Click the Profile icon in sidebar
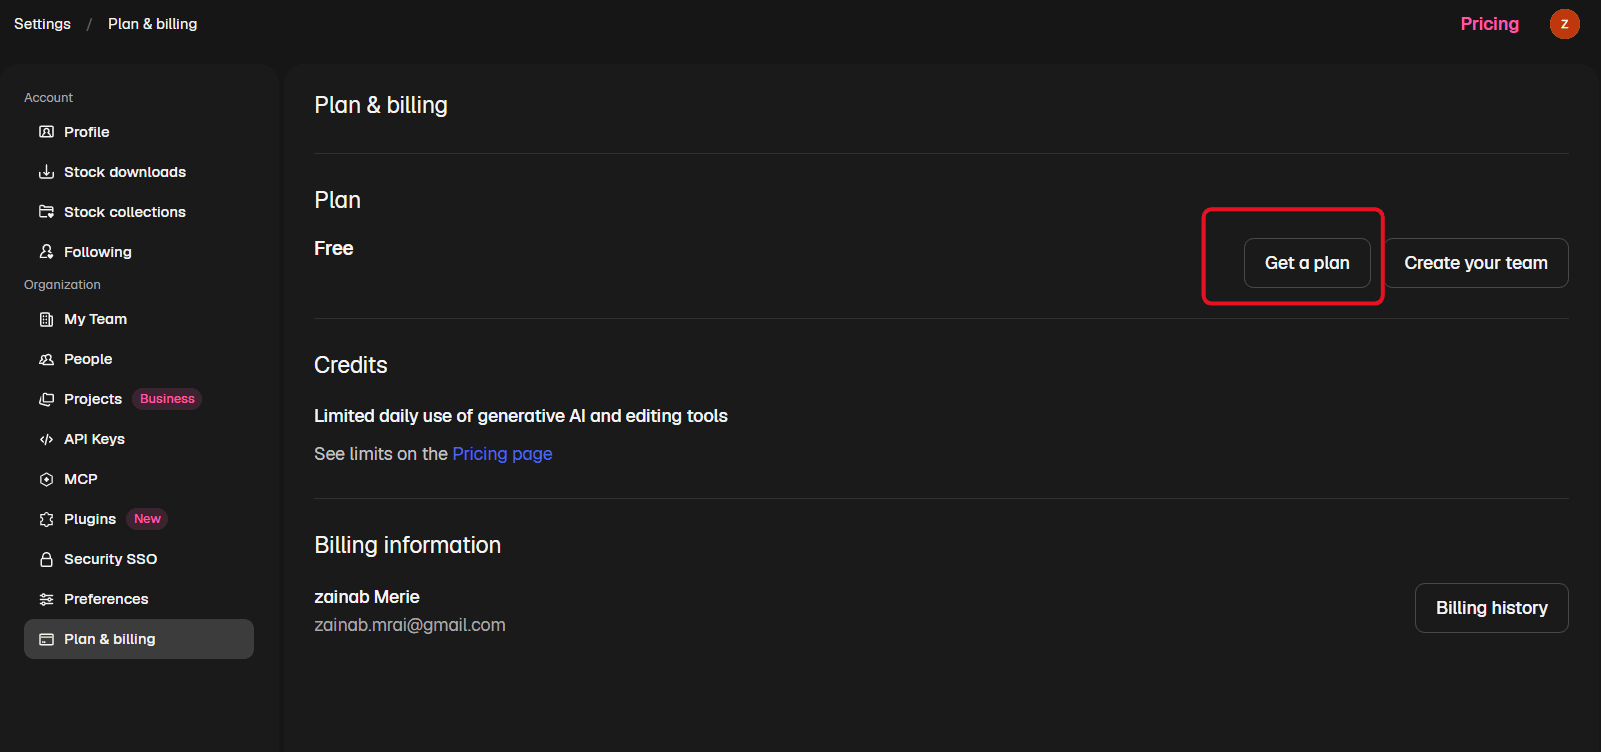The image size is (1601, 752). 46,132
